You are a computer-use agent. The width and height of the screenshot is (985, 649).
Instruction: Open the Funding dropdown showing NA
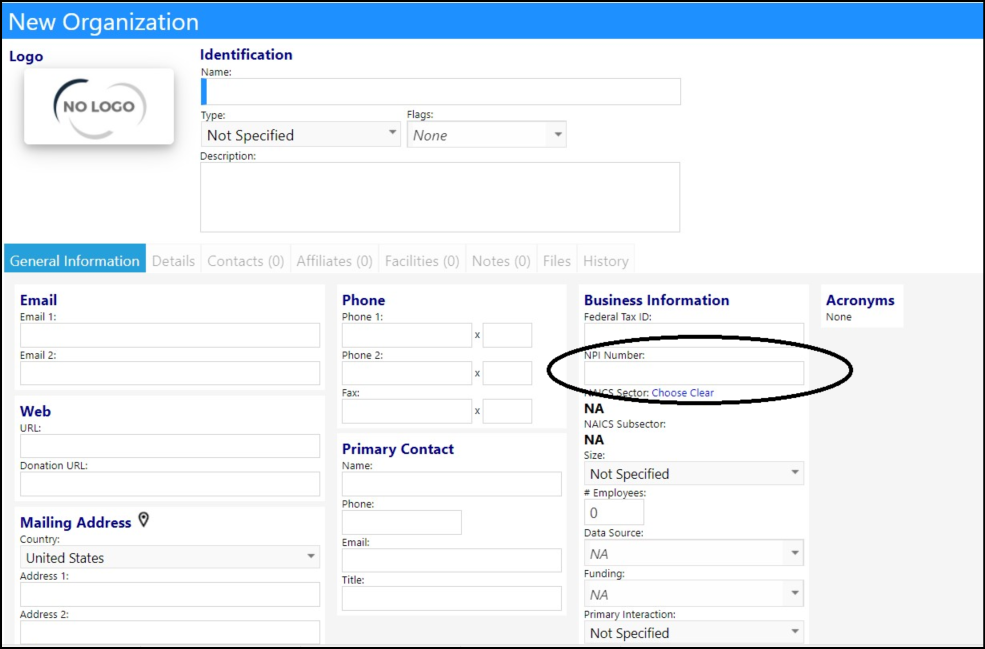tap(694, 594)
